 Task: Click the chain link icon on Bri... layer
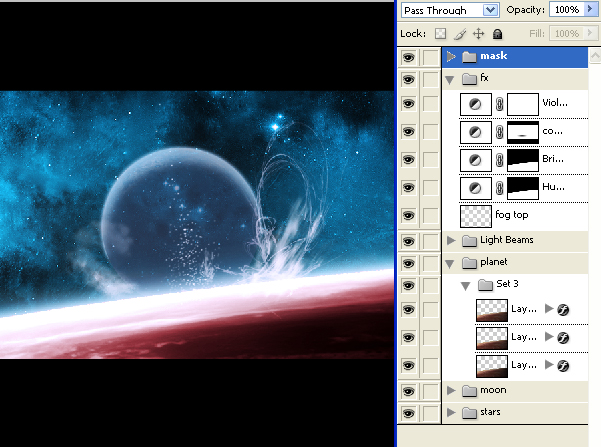click(x=499, y=160)
